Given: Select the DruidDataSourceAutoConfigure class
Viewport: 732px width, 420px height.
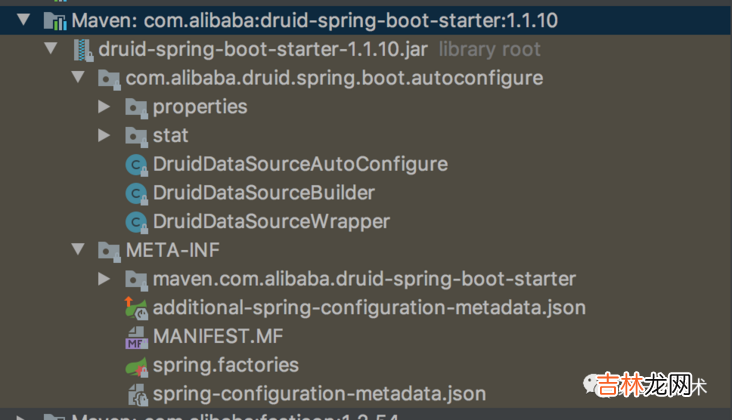Looking at the screenshot, I should [x=299, y=164].
